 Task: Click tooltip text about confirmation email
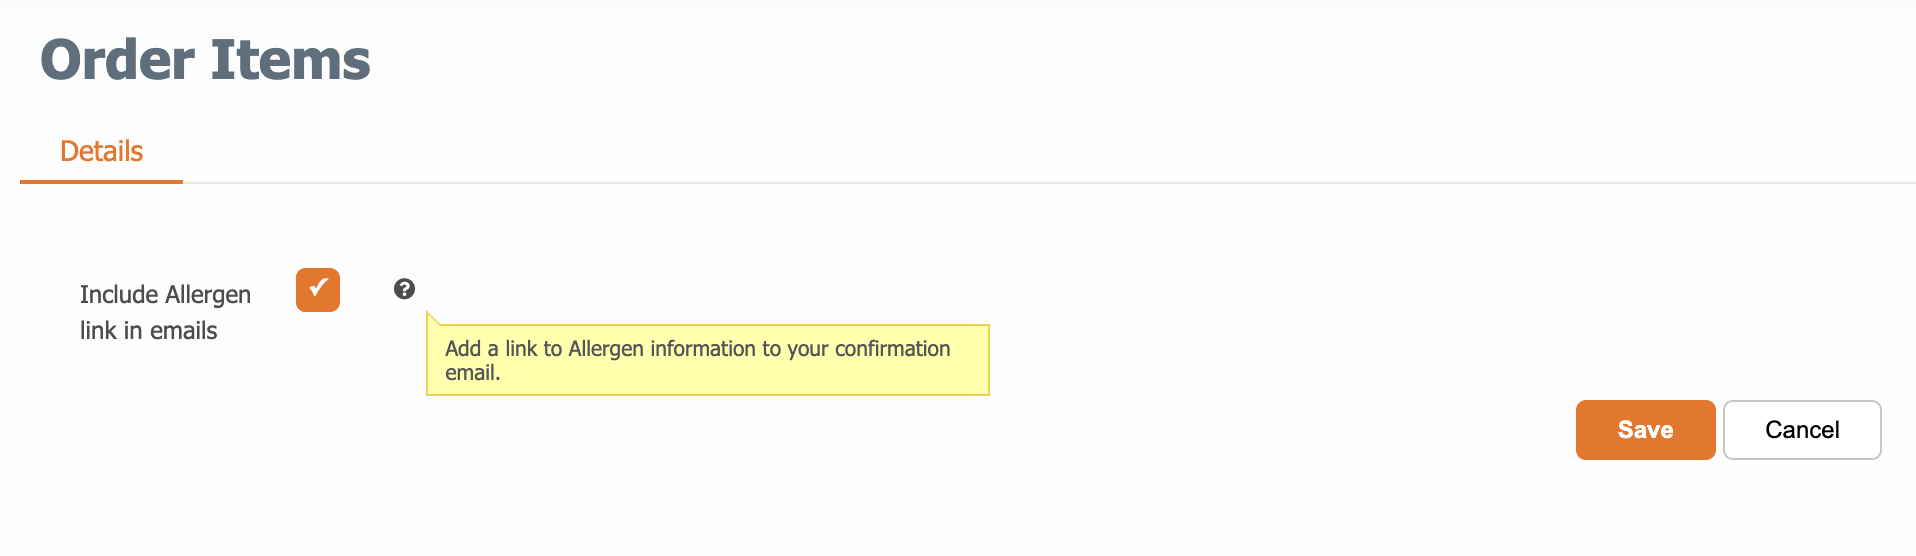[697, 360]
